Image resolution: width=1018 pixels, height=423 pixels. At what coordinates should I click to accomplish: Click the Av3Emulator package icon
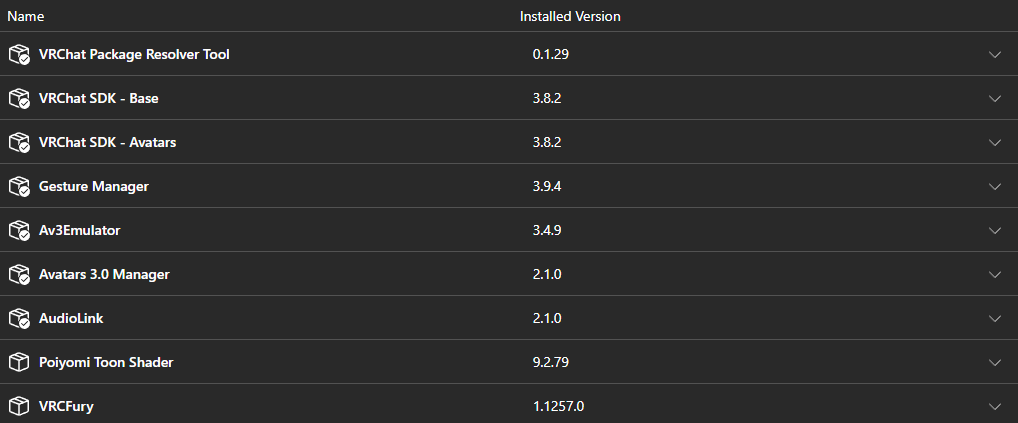[x=19, y=231]
